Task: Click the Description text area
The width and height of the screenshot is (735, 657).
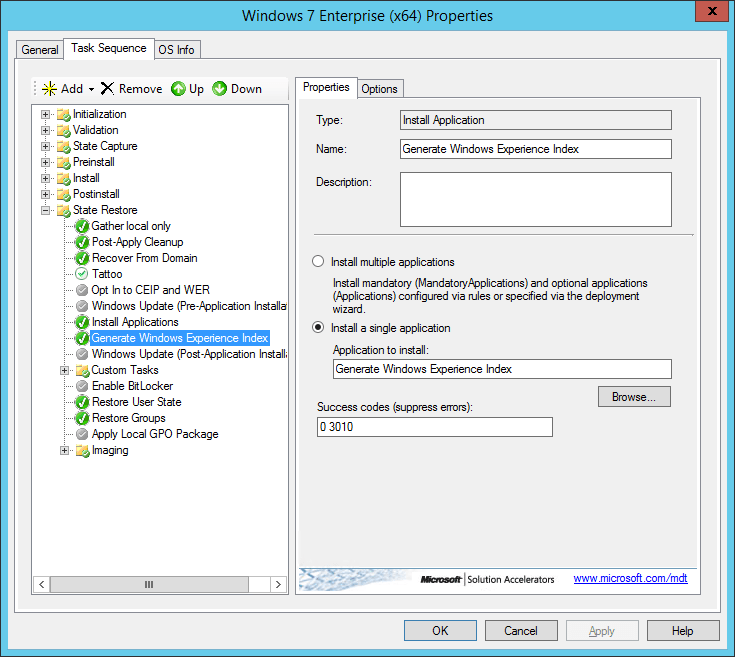Action: tap(535, 199)
